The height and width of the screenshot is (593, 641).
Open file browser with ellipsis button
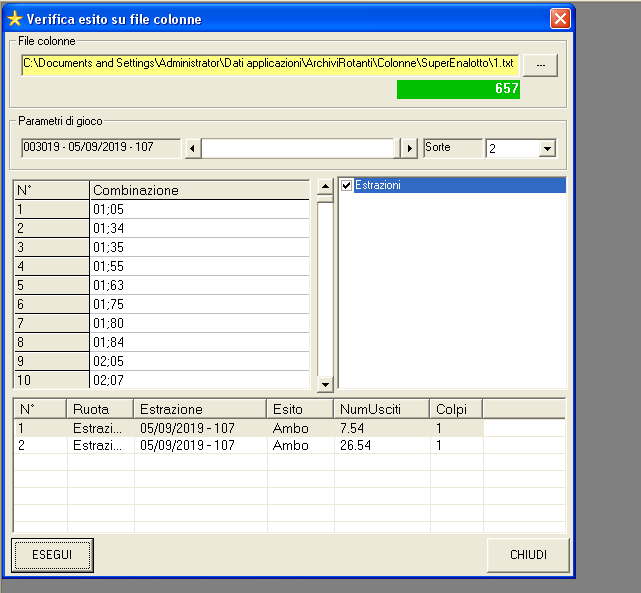(540, 65)
